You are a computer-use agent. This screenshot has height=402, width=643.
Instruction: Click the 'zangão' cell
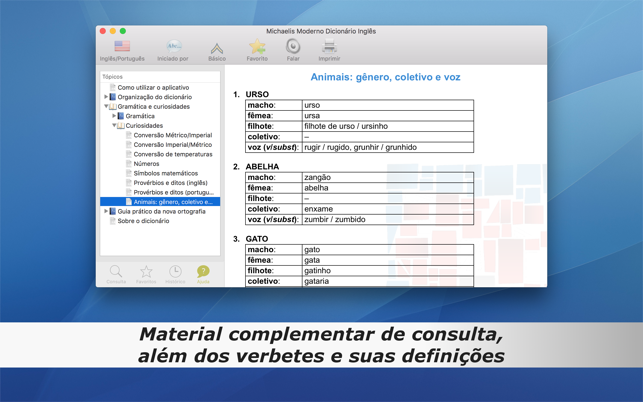click(388, 177)
